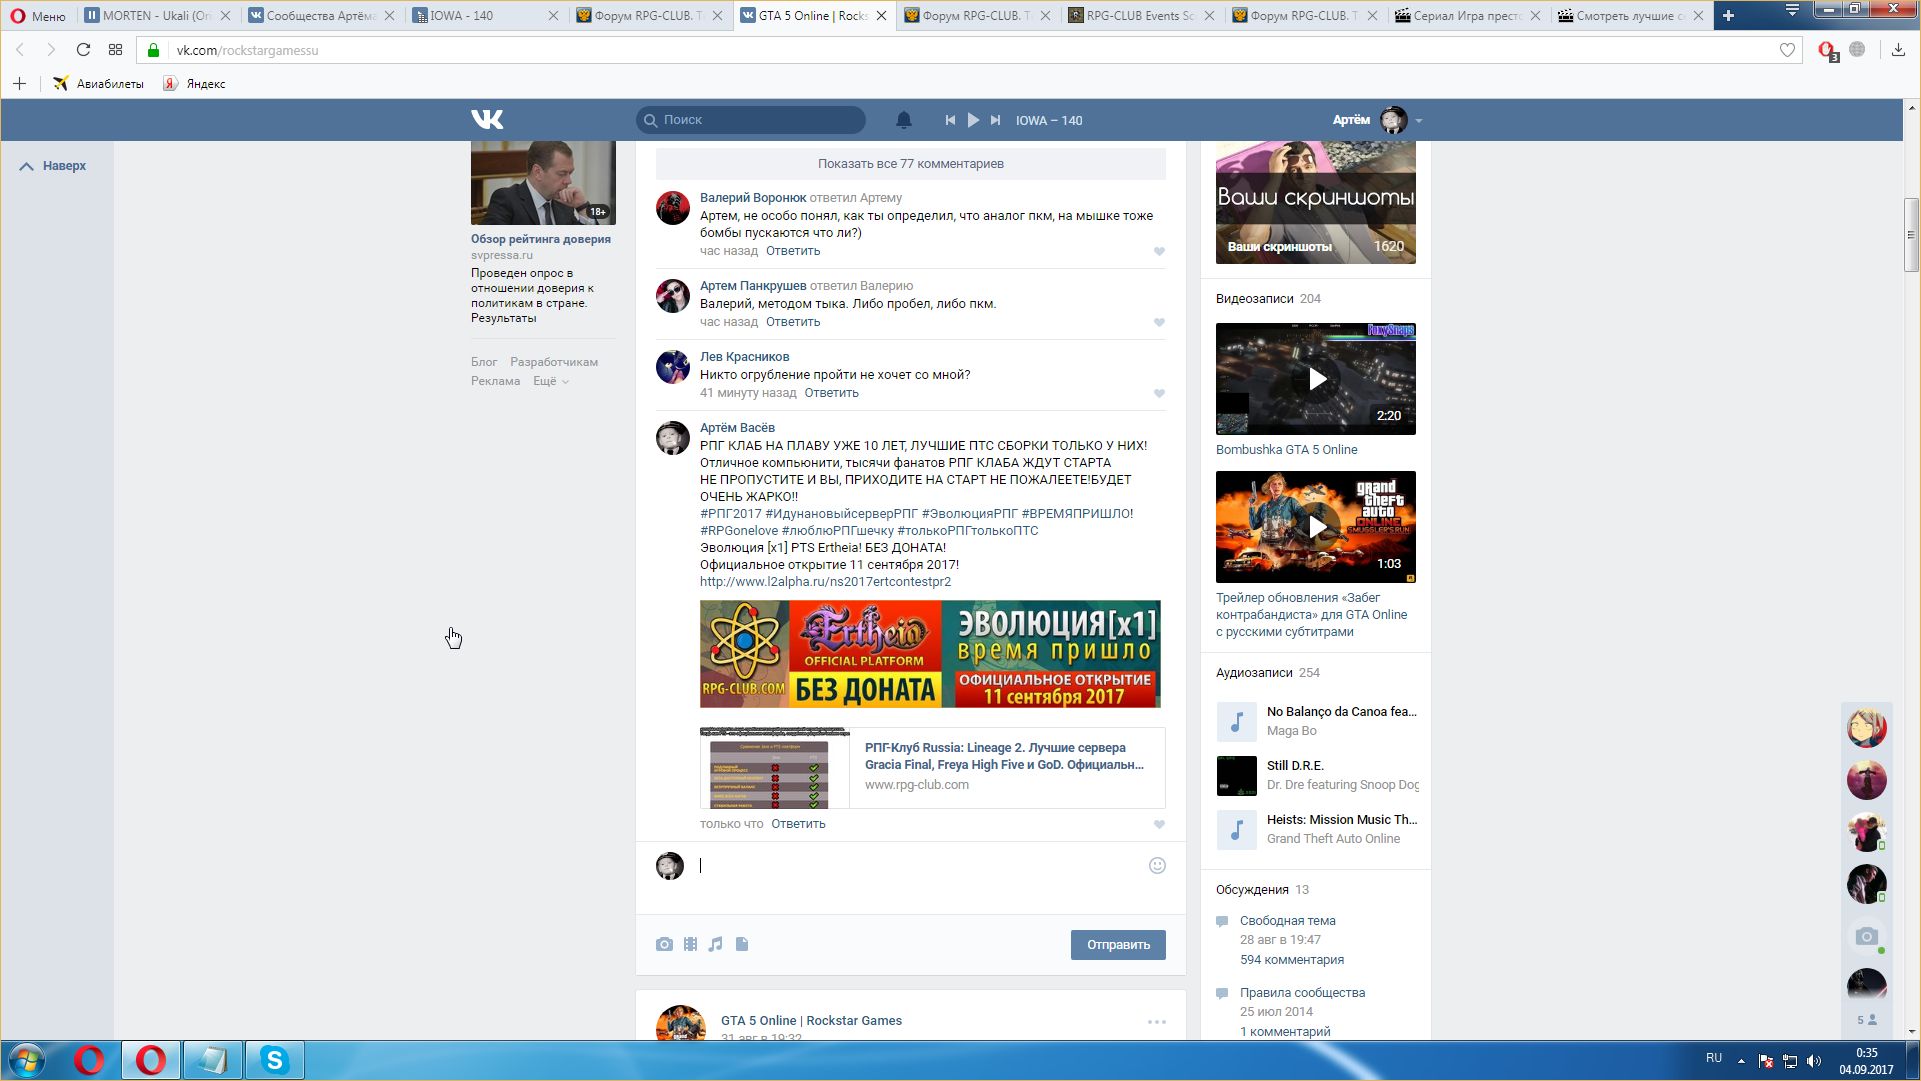Play the Bombushka GTA 5 Online video

click(x=1316, y=379)
